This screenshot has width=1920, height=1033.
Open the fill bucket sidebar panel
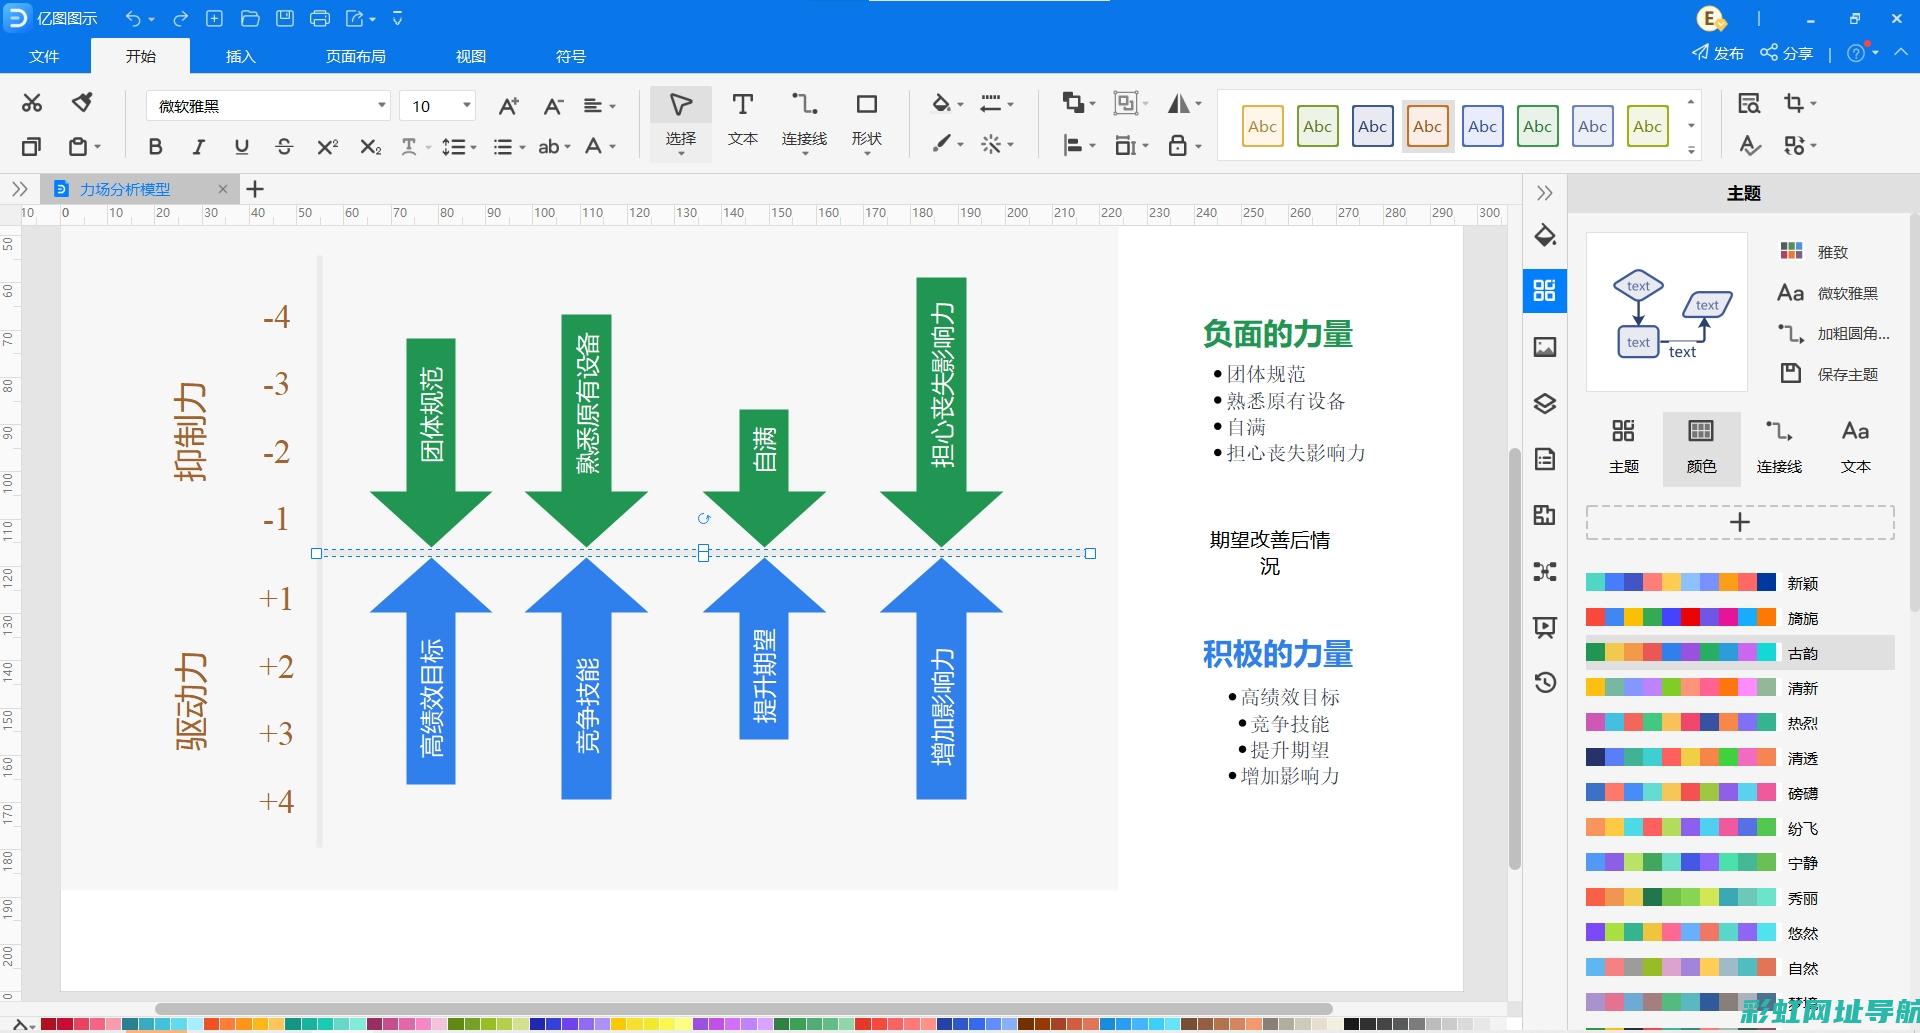[x=1545, y=236]
